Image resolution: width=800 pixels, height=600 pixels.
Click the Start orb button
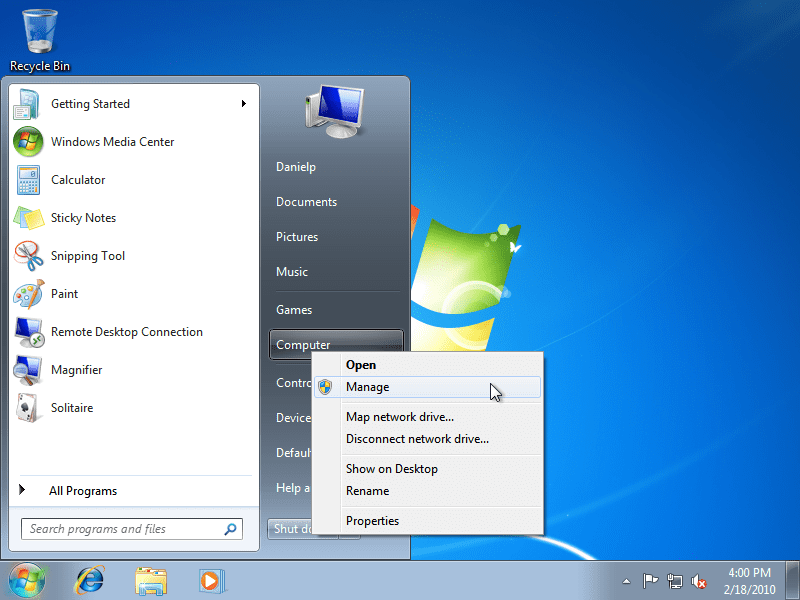click(x=27, y=579)
